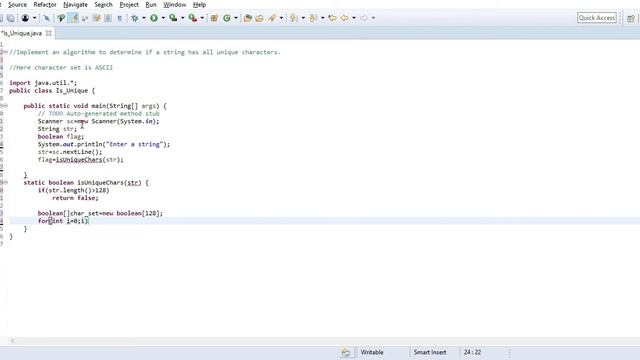Click the underlined isUniqueChars call

pyautogui.click(x=79, y=160)
